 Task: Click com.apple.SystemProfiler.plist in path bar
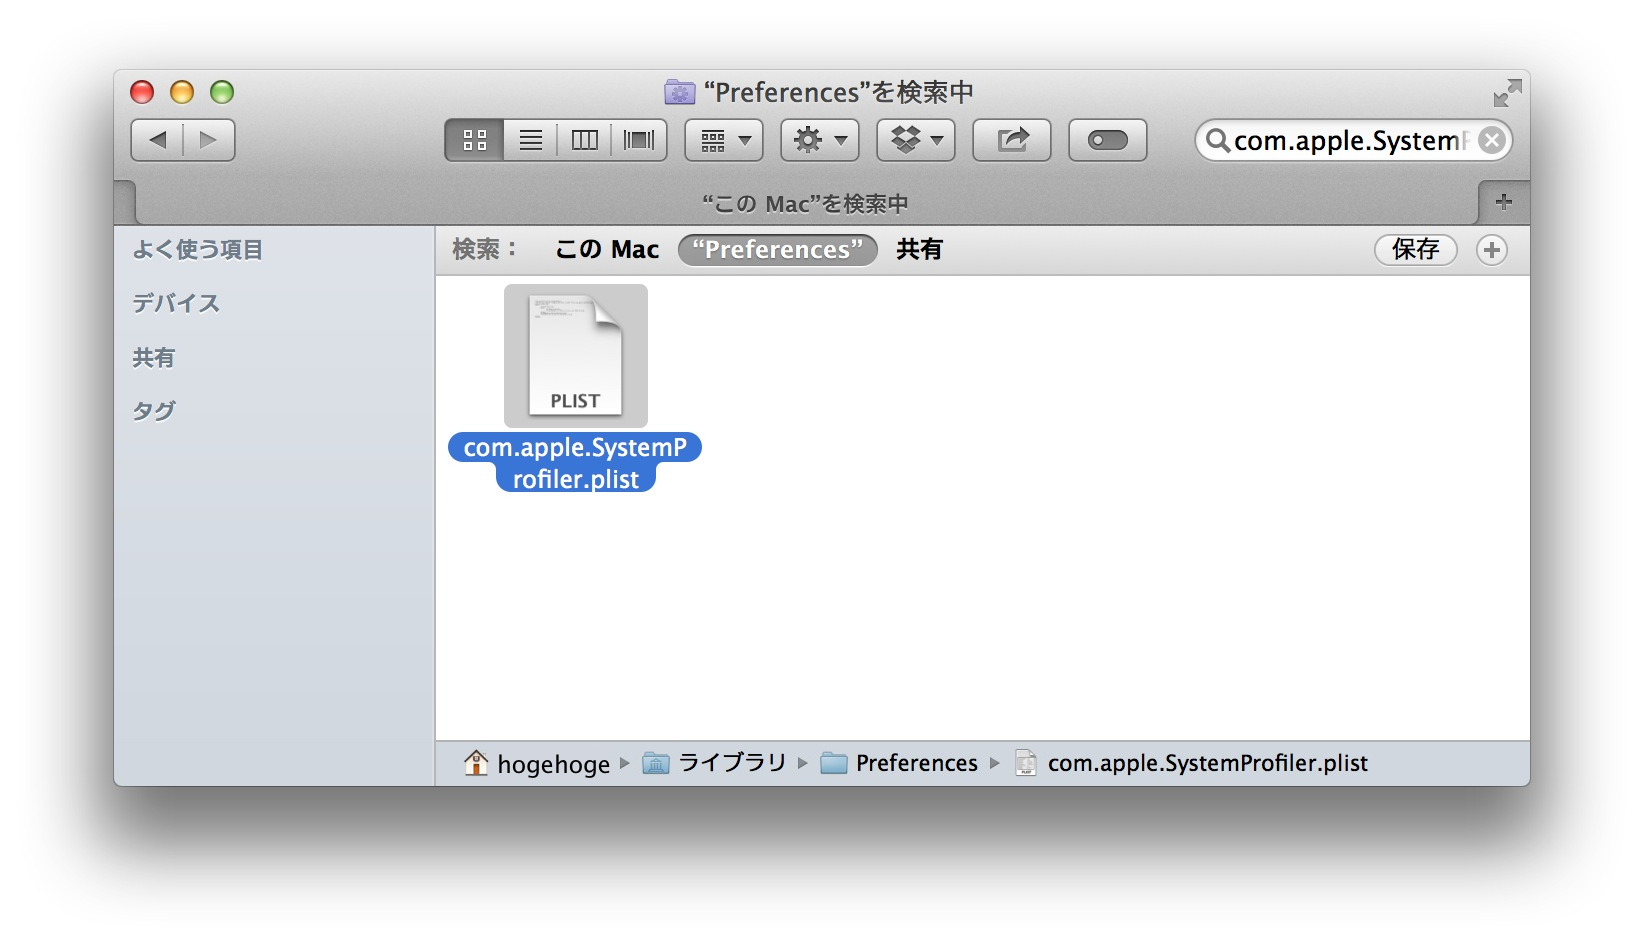[x=1191, y=763]
